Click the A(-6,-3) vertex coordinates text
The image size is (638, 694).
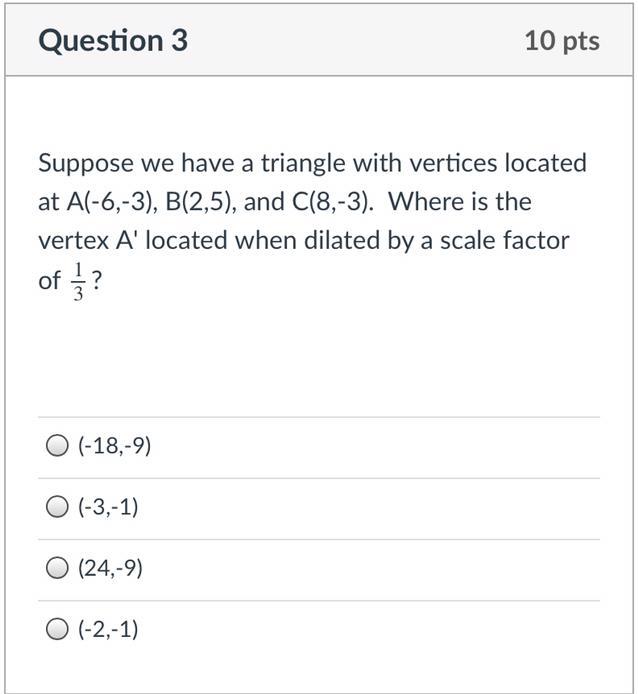110,202
